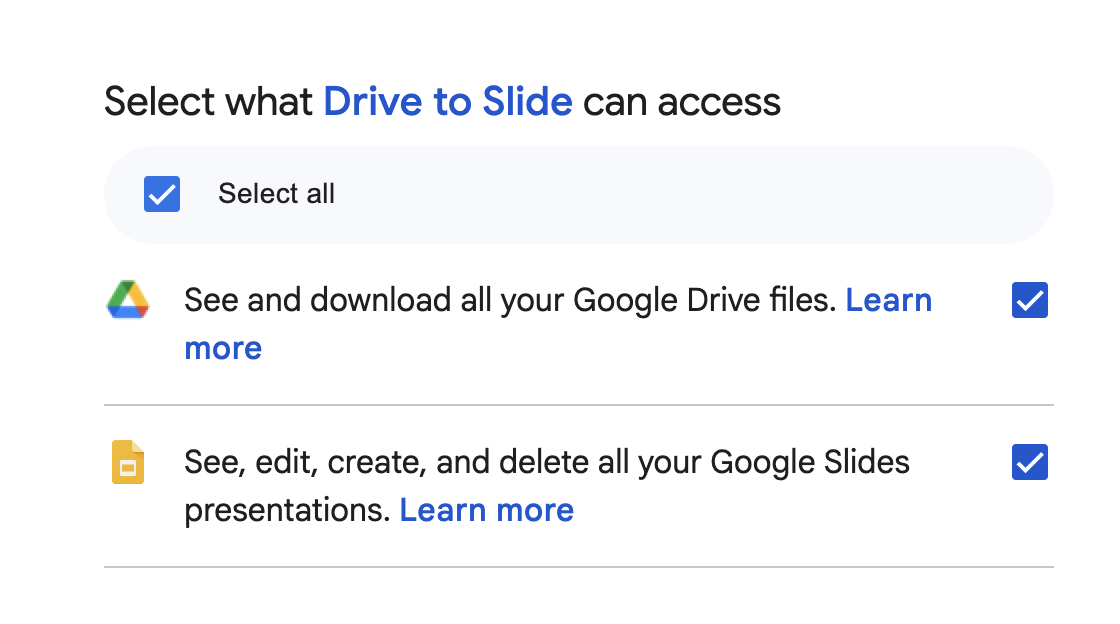The height and width of the screenshot is (624, 1120).
Task: Click the yellow Google Slides icon
Action: [x=128, y=462]
